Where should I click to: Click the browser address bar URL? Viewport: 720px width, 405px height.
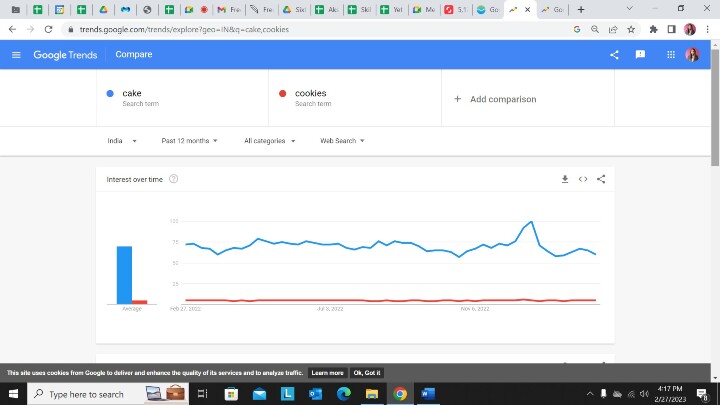pyautogui.click(x=184, y=29)
